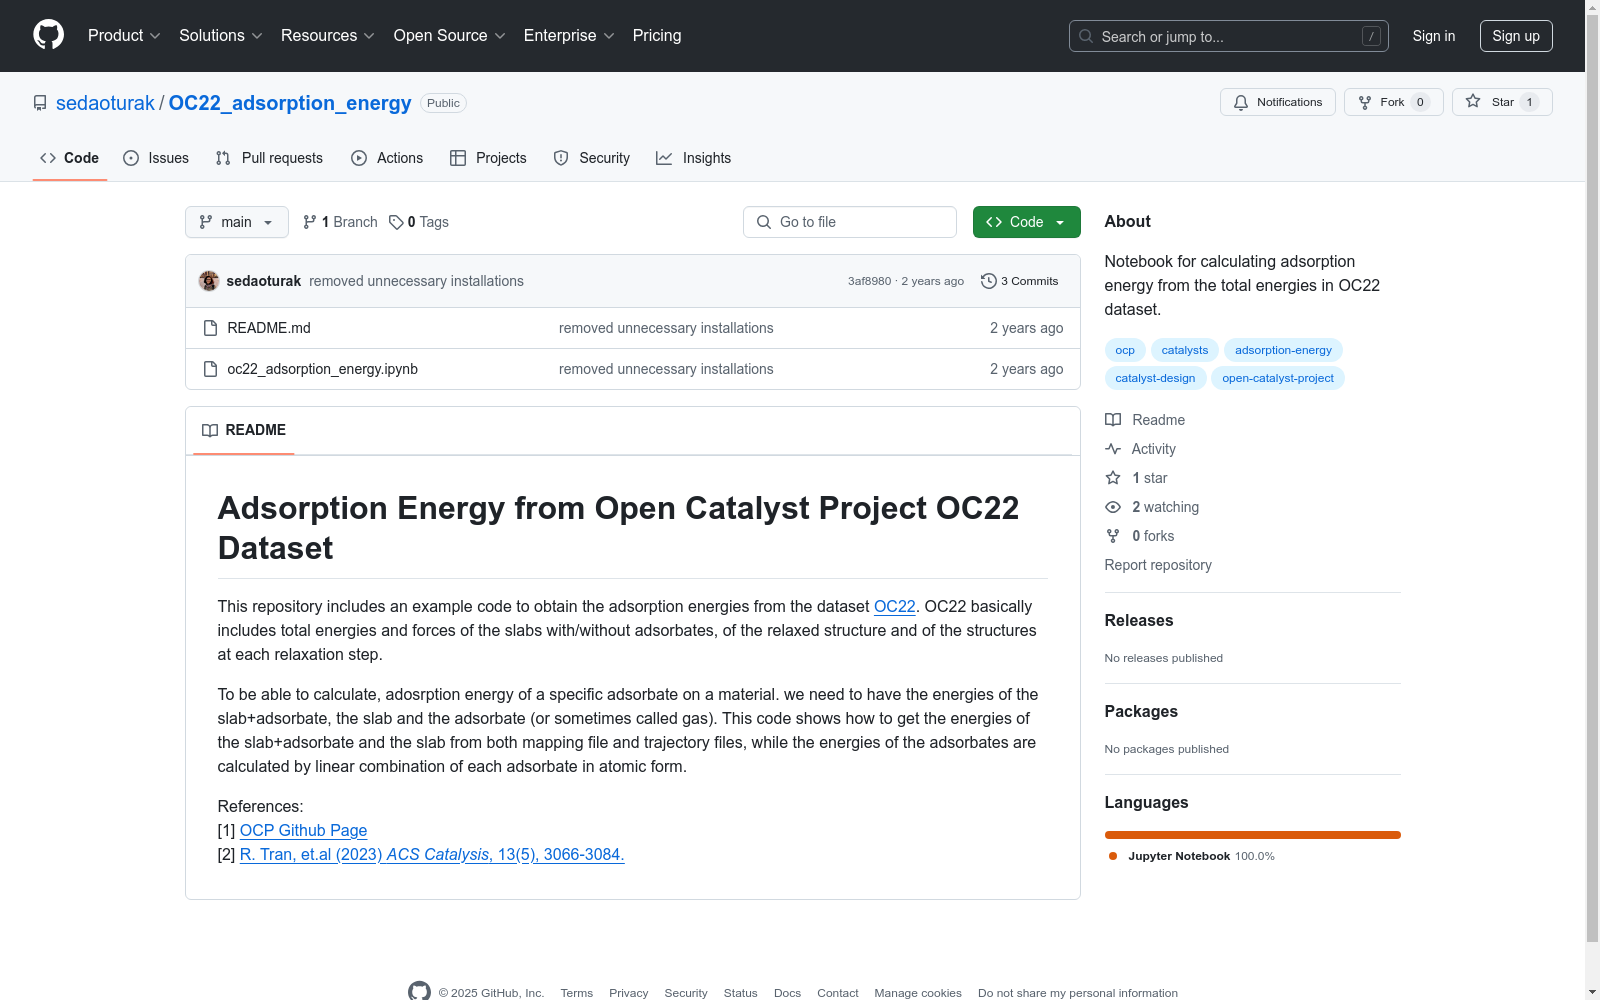Click the star icon in Star button

(1473, 101)
